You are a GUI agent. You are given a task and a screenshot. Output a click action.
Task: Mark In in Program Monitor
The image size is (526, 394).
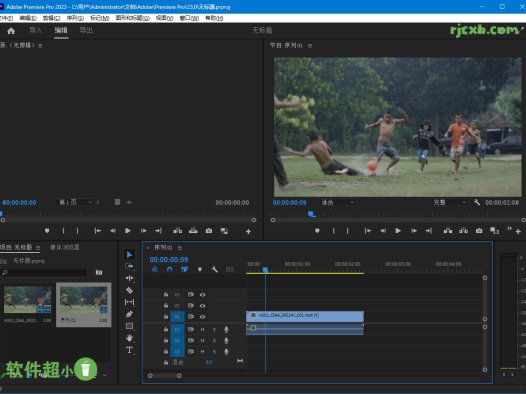pos(333,231)
